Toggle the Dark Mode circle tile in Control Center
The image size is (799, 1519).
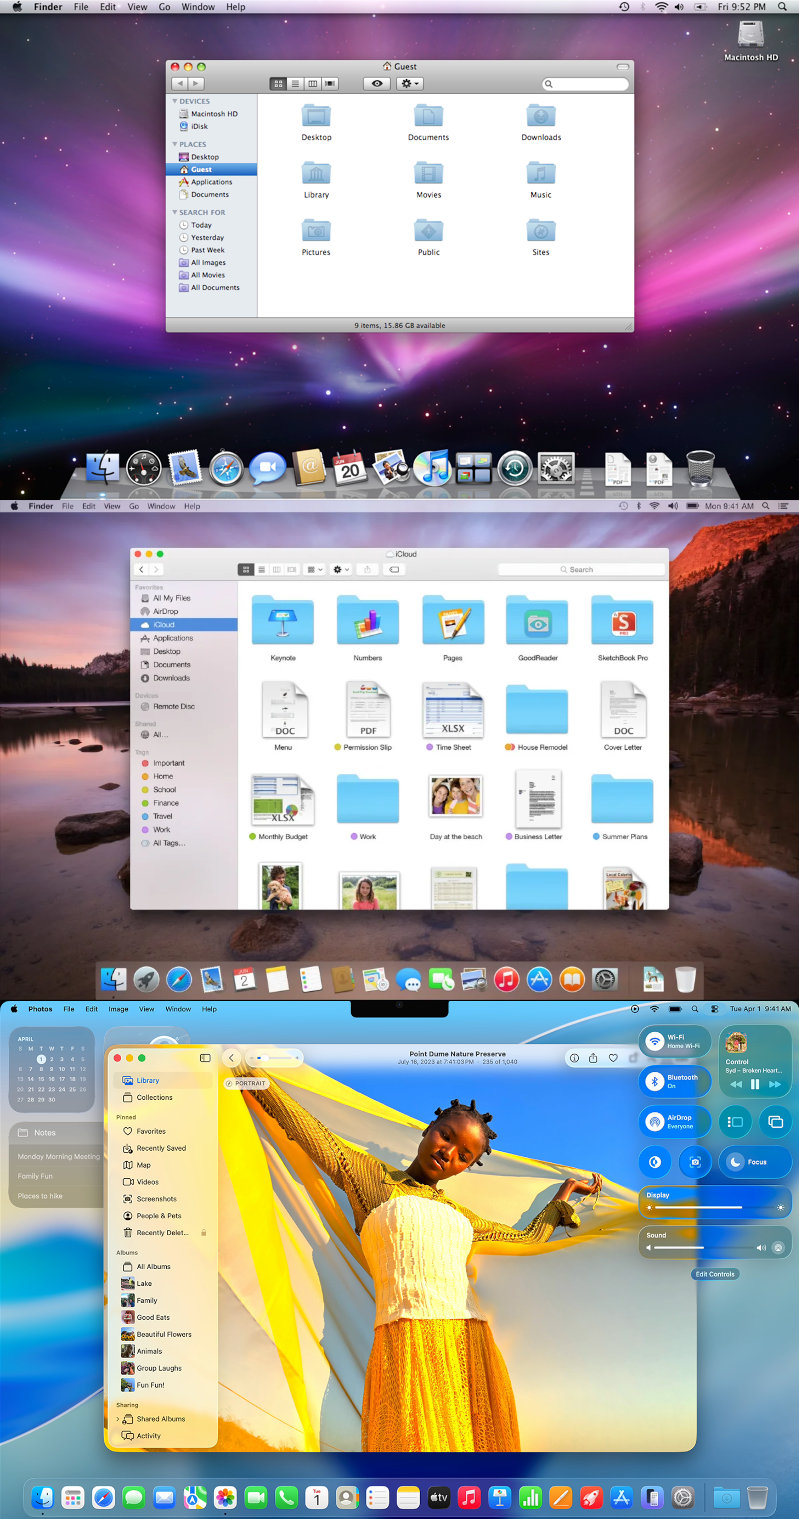click(654, 1162)
